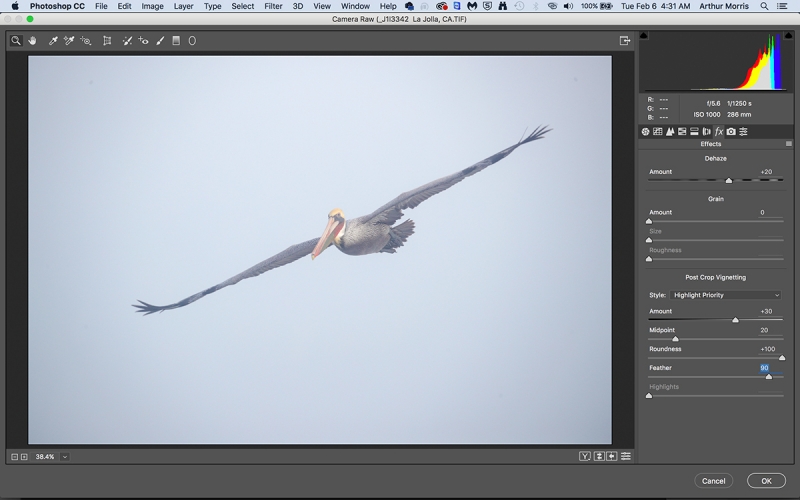Adjust the Roundness slider
The image size is (800, 500).
click(782, 358)
